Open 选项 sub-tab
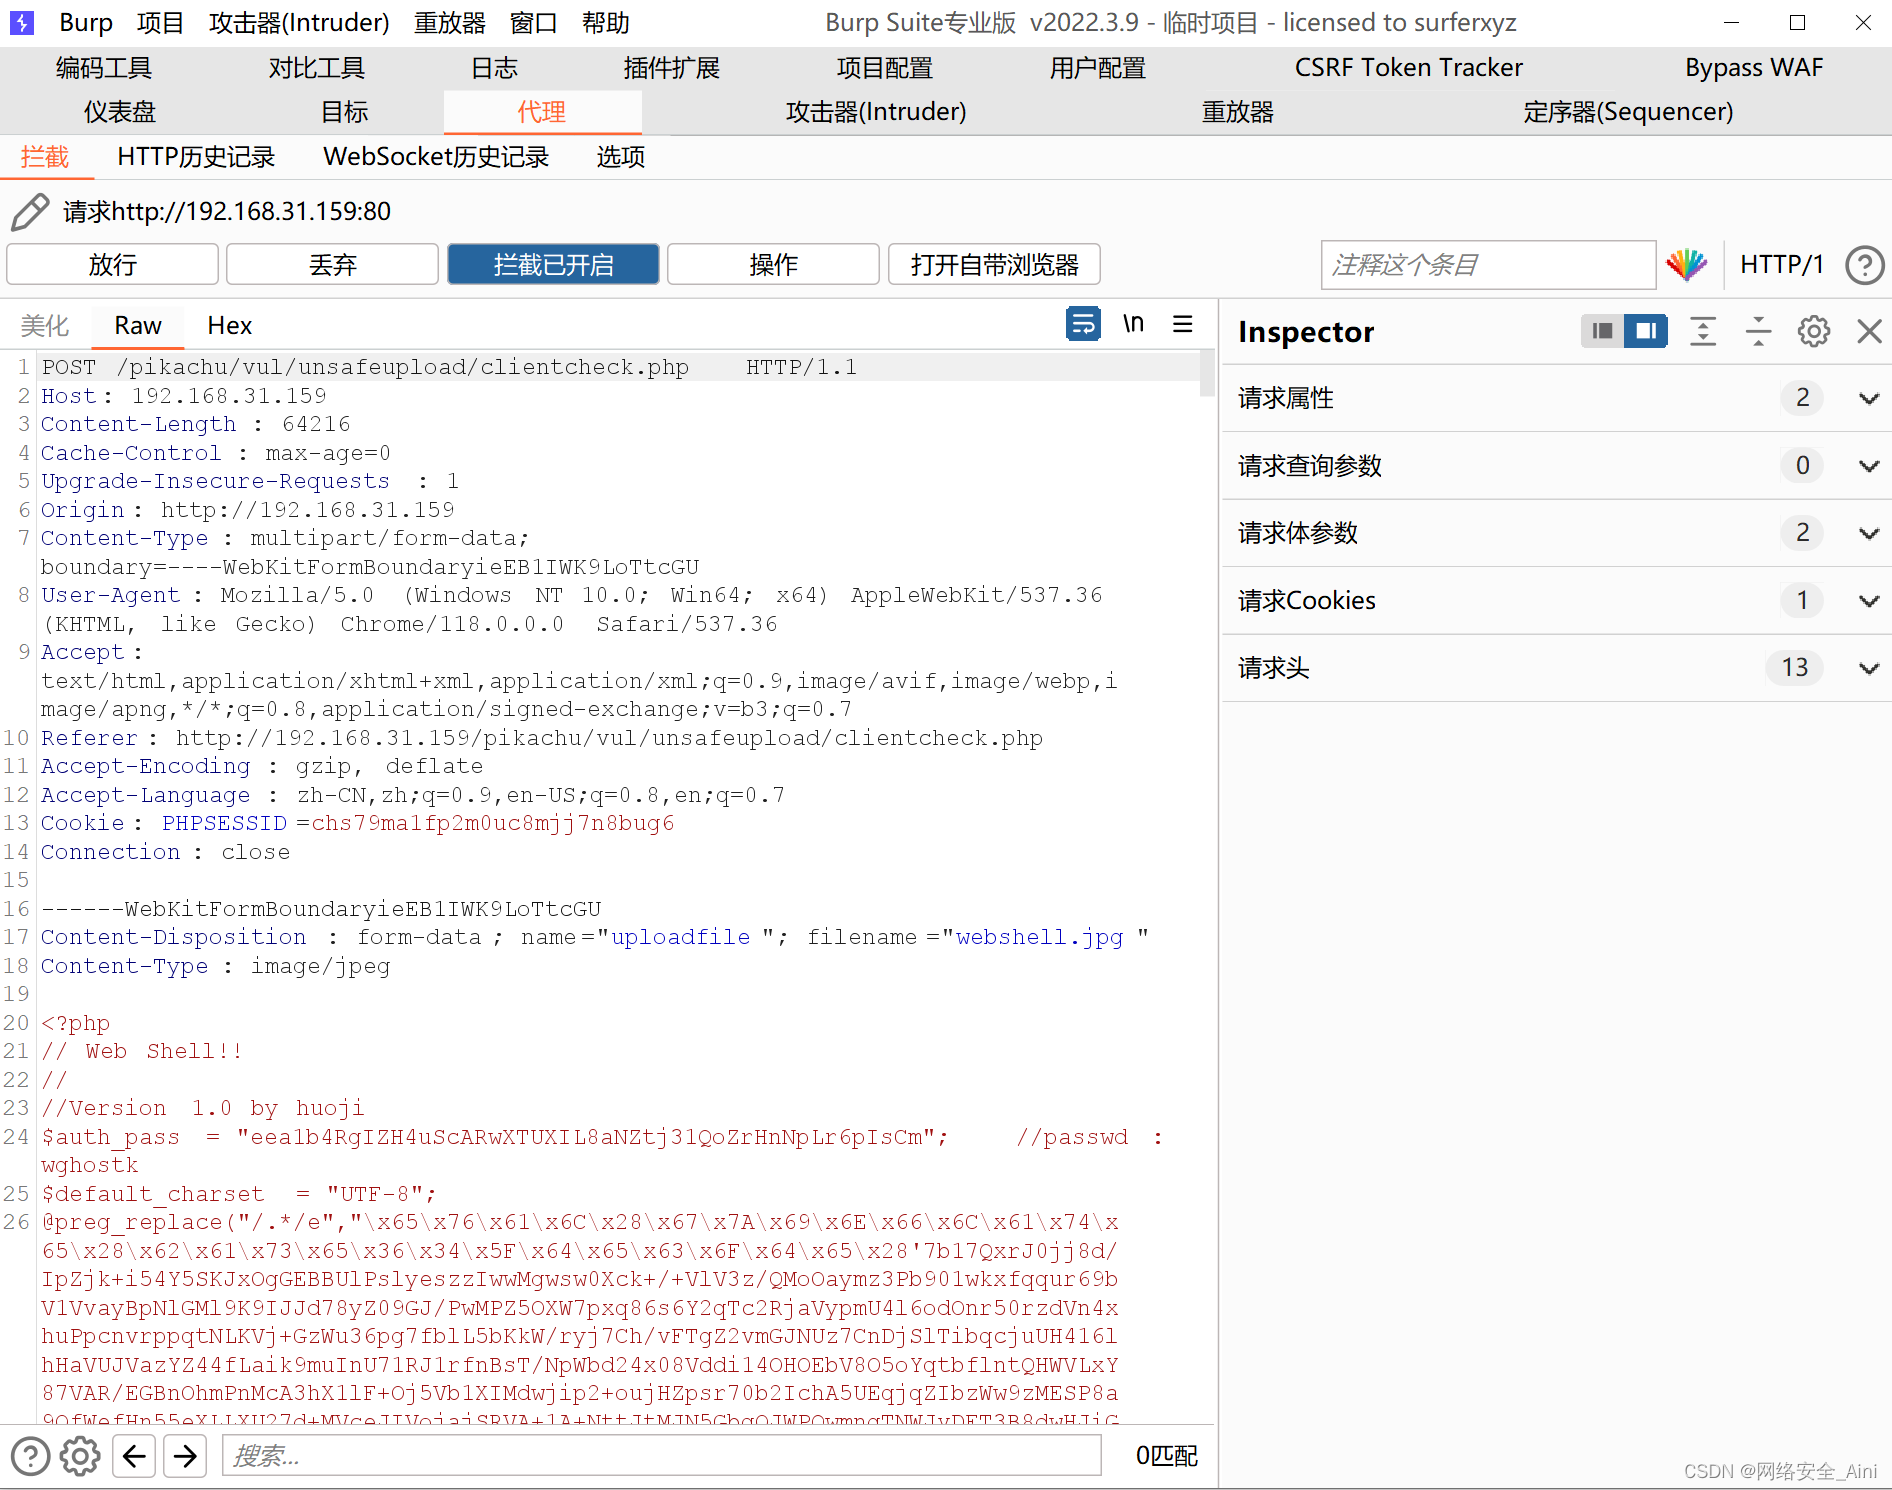Viewport: 1892px width, 1490px height. [x=621, y=157]
